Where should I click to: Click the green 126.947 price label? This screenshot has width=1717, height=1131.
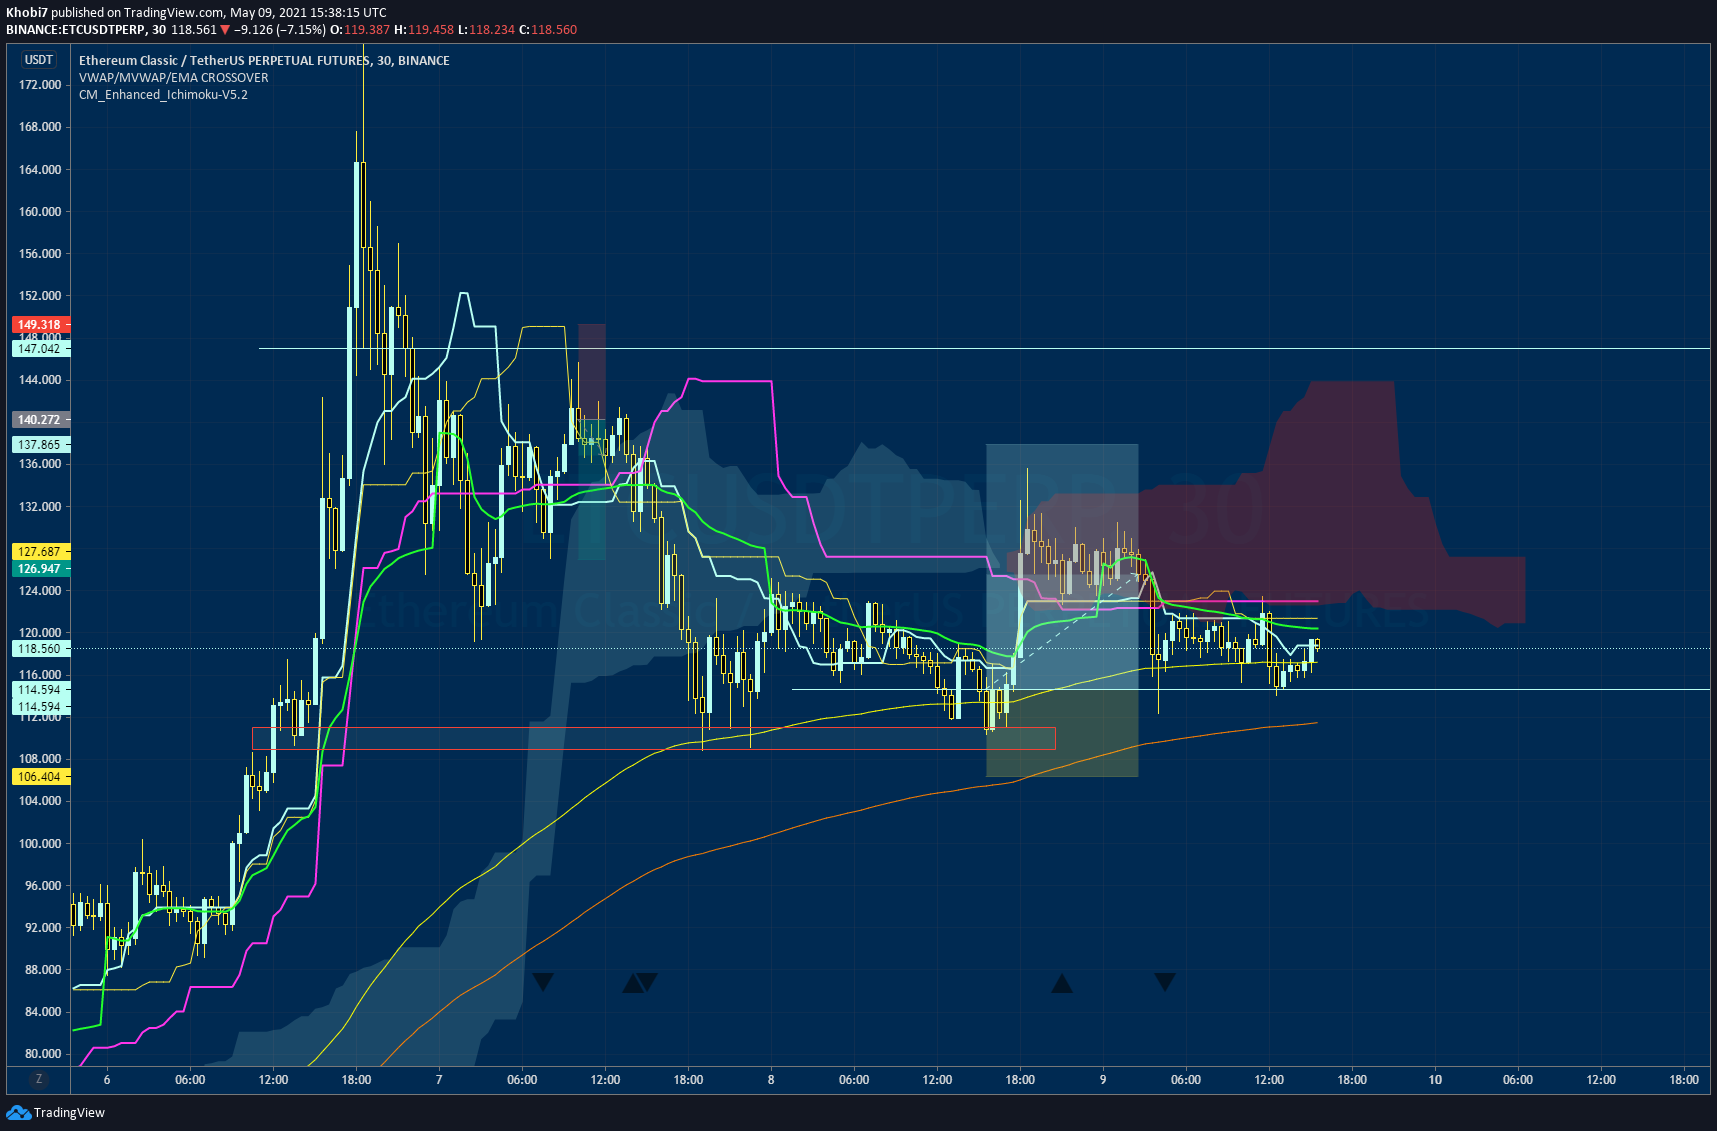[x=40, y=568]
